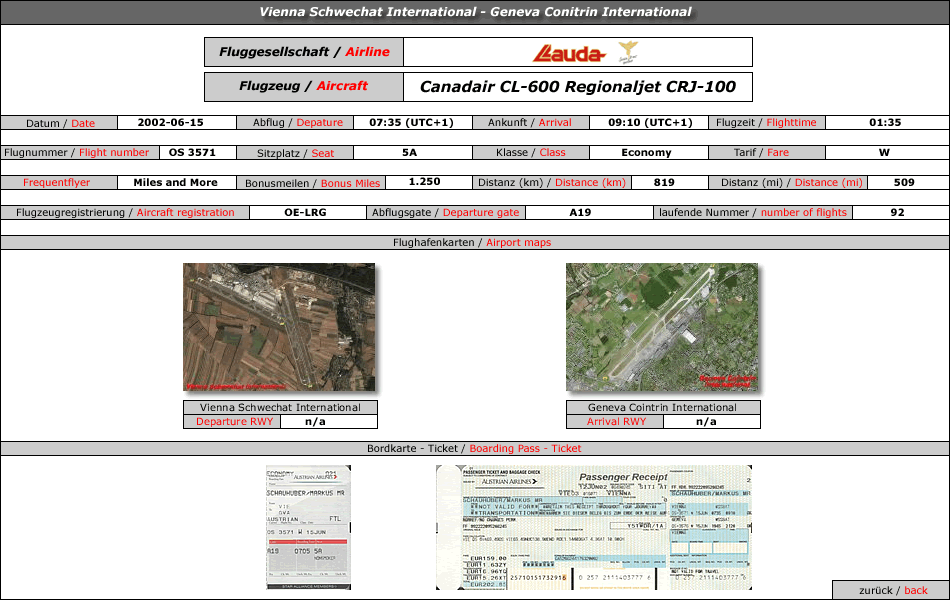
Task: Select number of flights value 92
Action: coord(897,212)
